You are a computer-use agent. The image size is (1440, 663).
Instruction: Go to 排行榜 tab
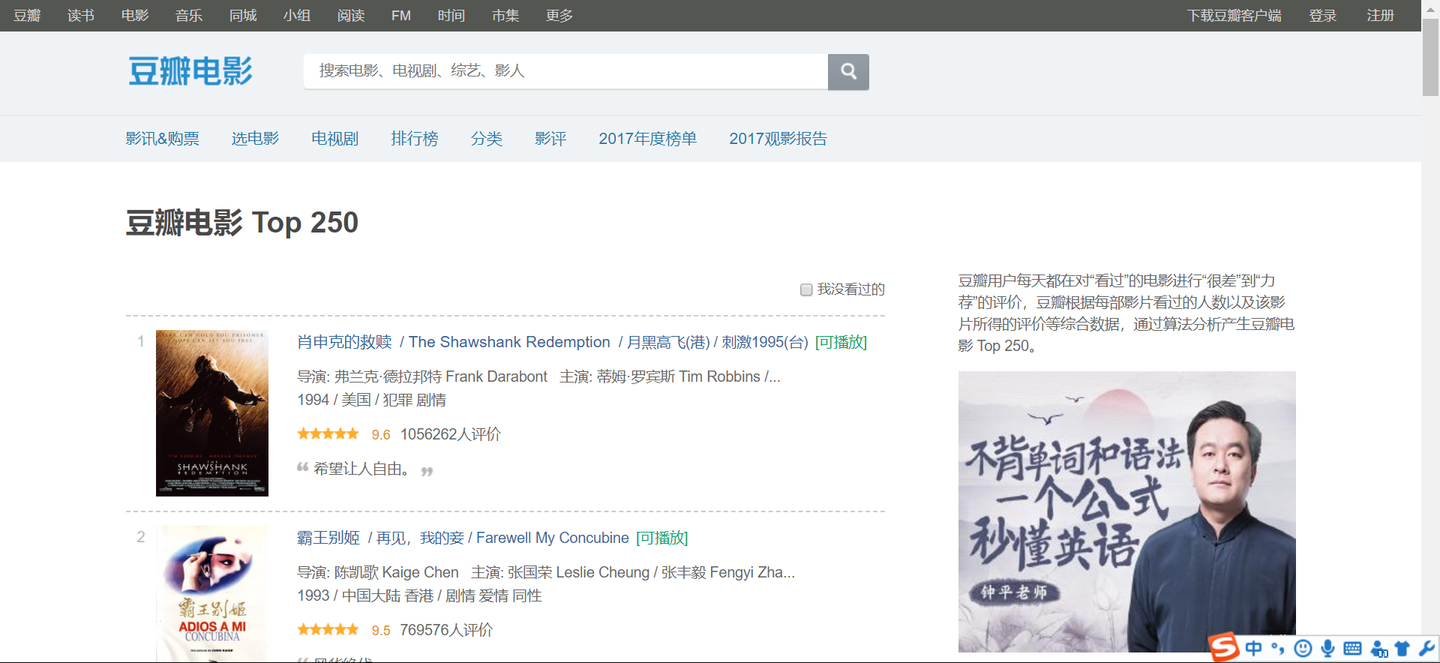[415, 139]
